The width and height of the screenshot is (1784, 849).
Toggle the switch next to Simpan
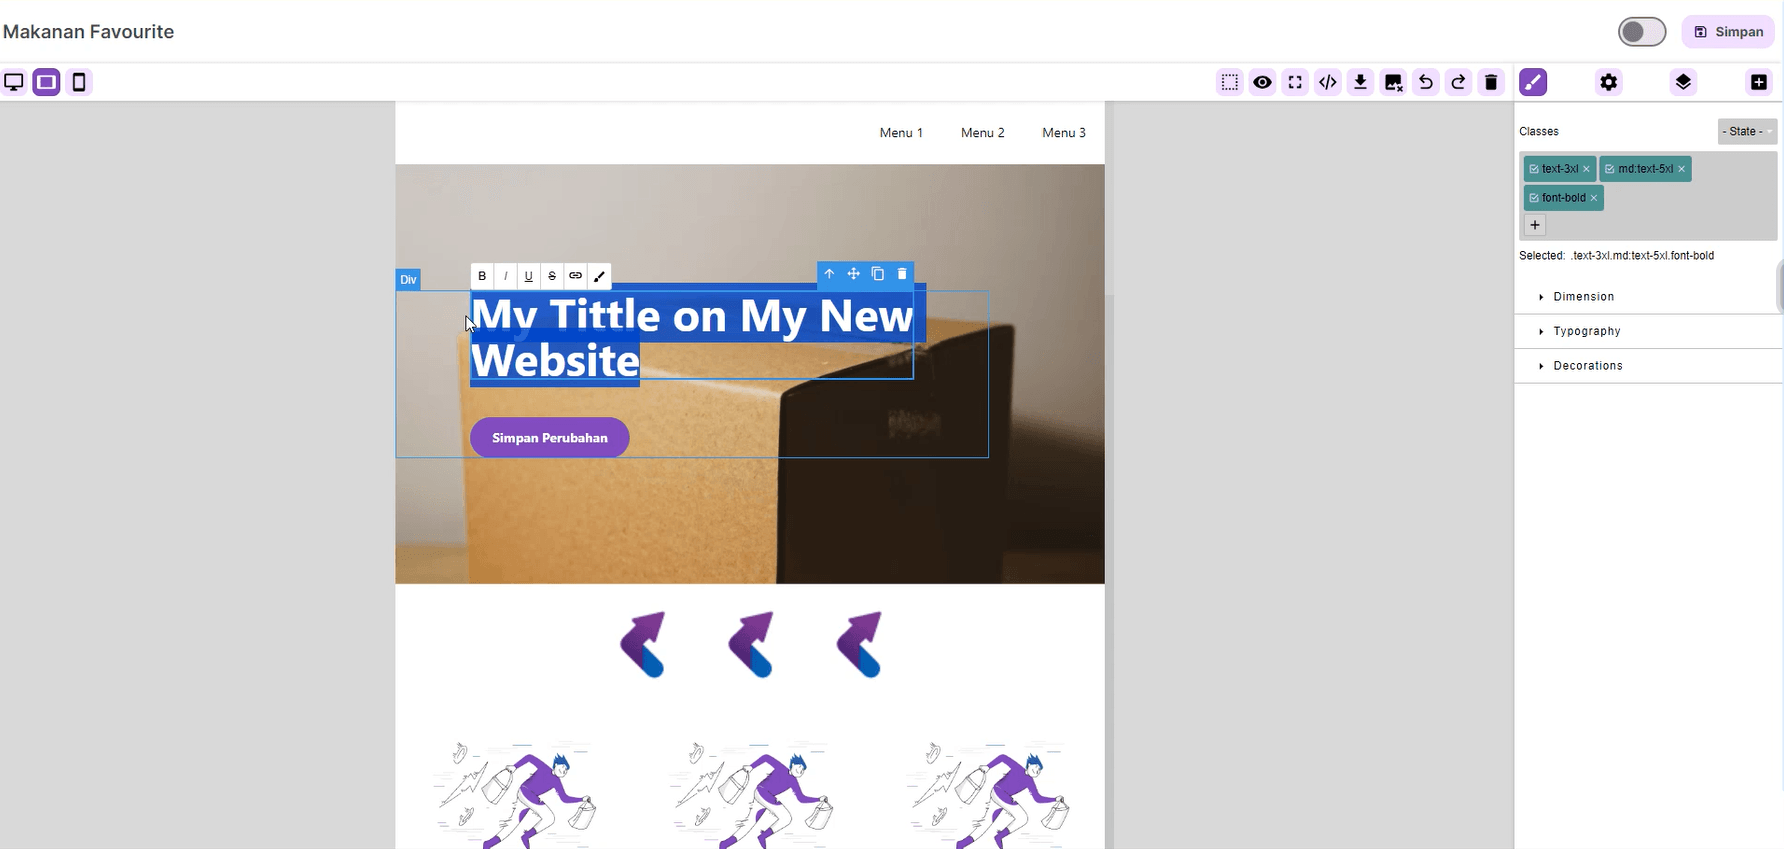point(1642,32)
